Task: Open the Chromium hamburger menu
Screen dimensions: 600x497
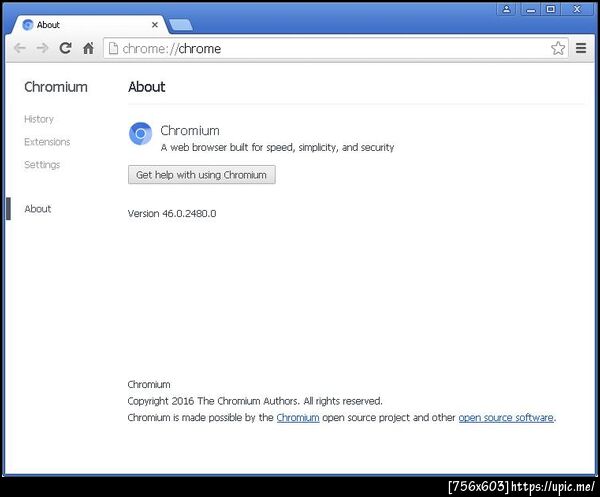Action: tap(581, 48)
